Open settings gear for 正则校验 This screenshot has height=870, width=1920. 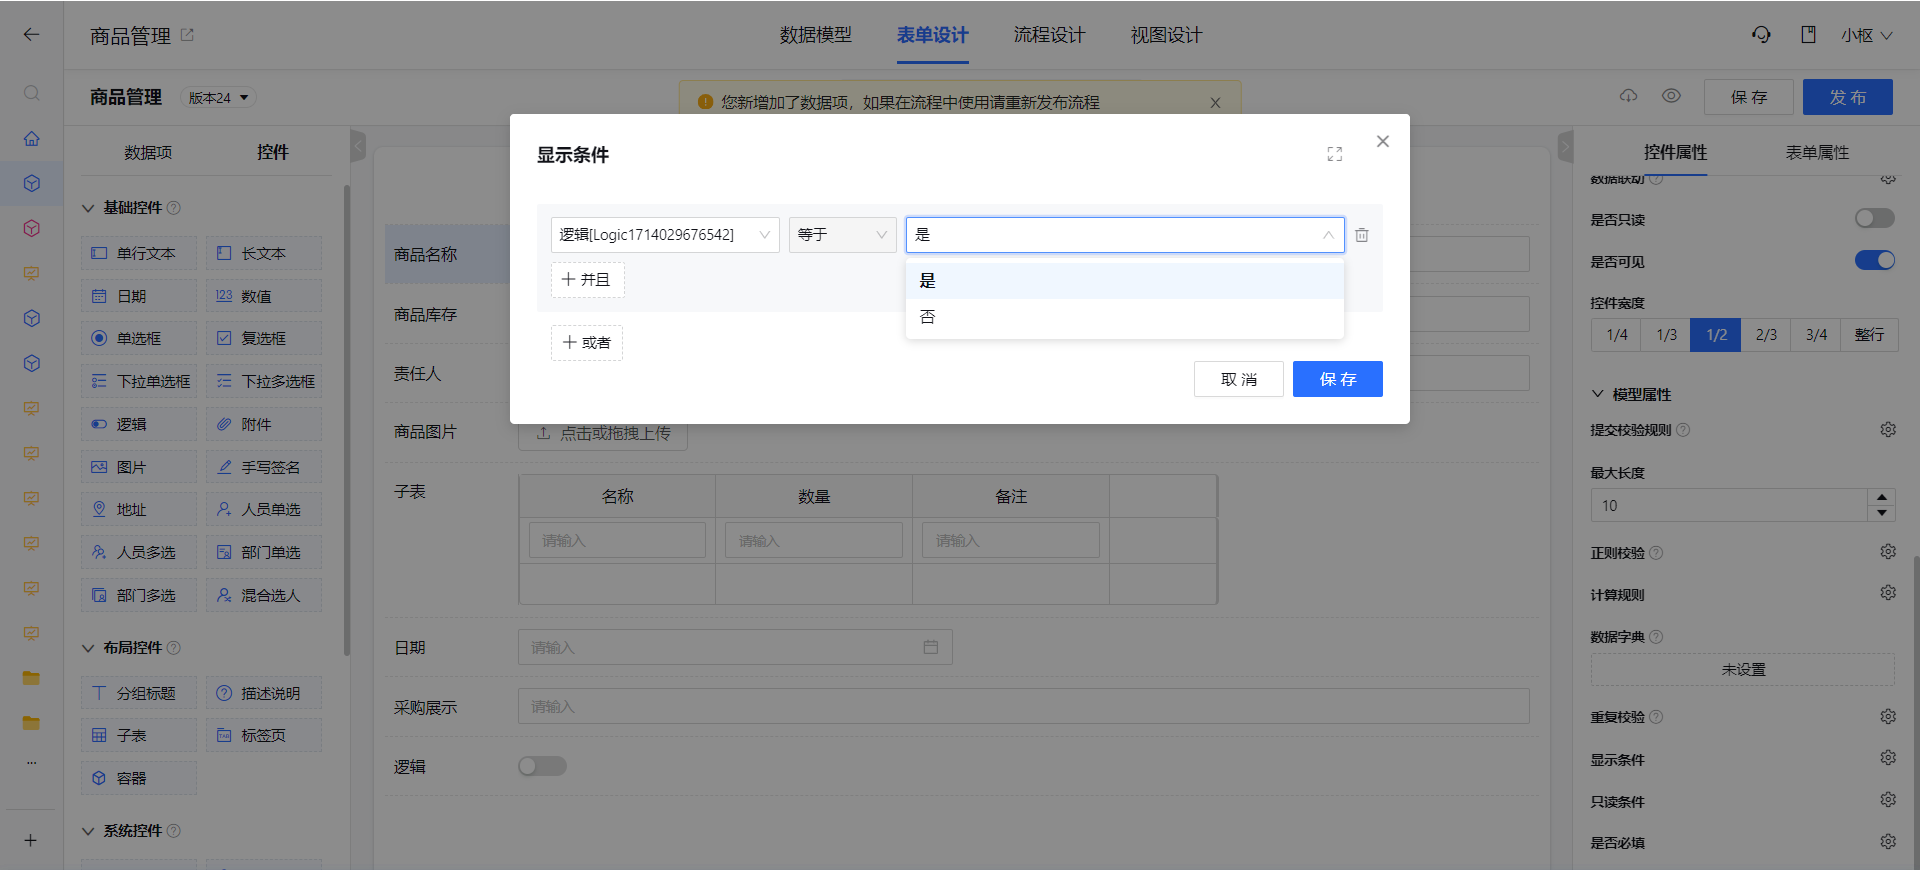pyautogui.click(x=1888, y=551)
